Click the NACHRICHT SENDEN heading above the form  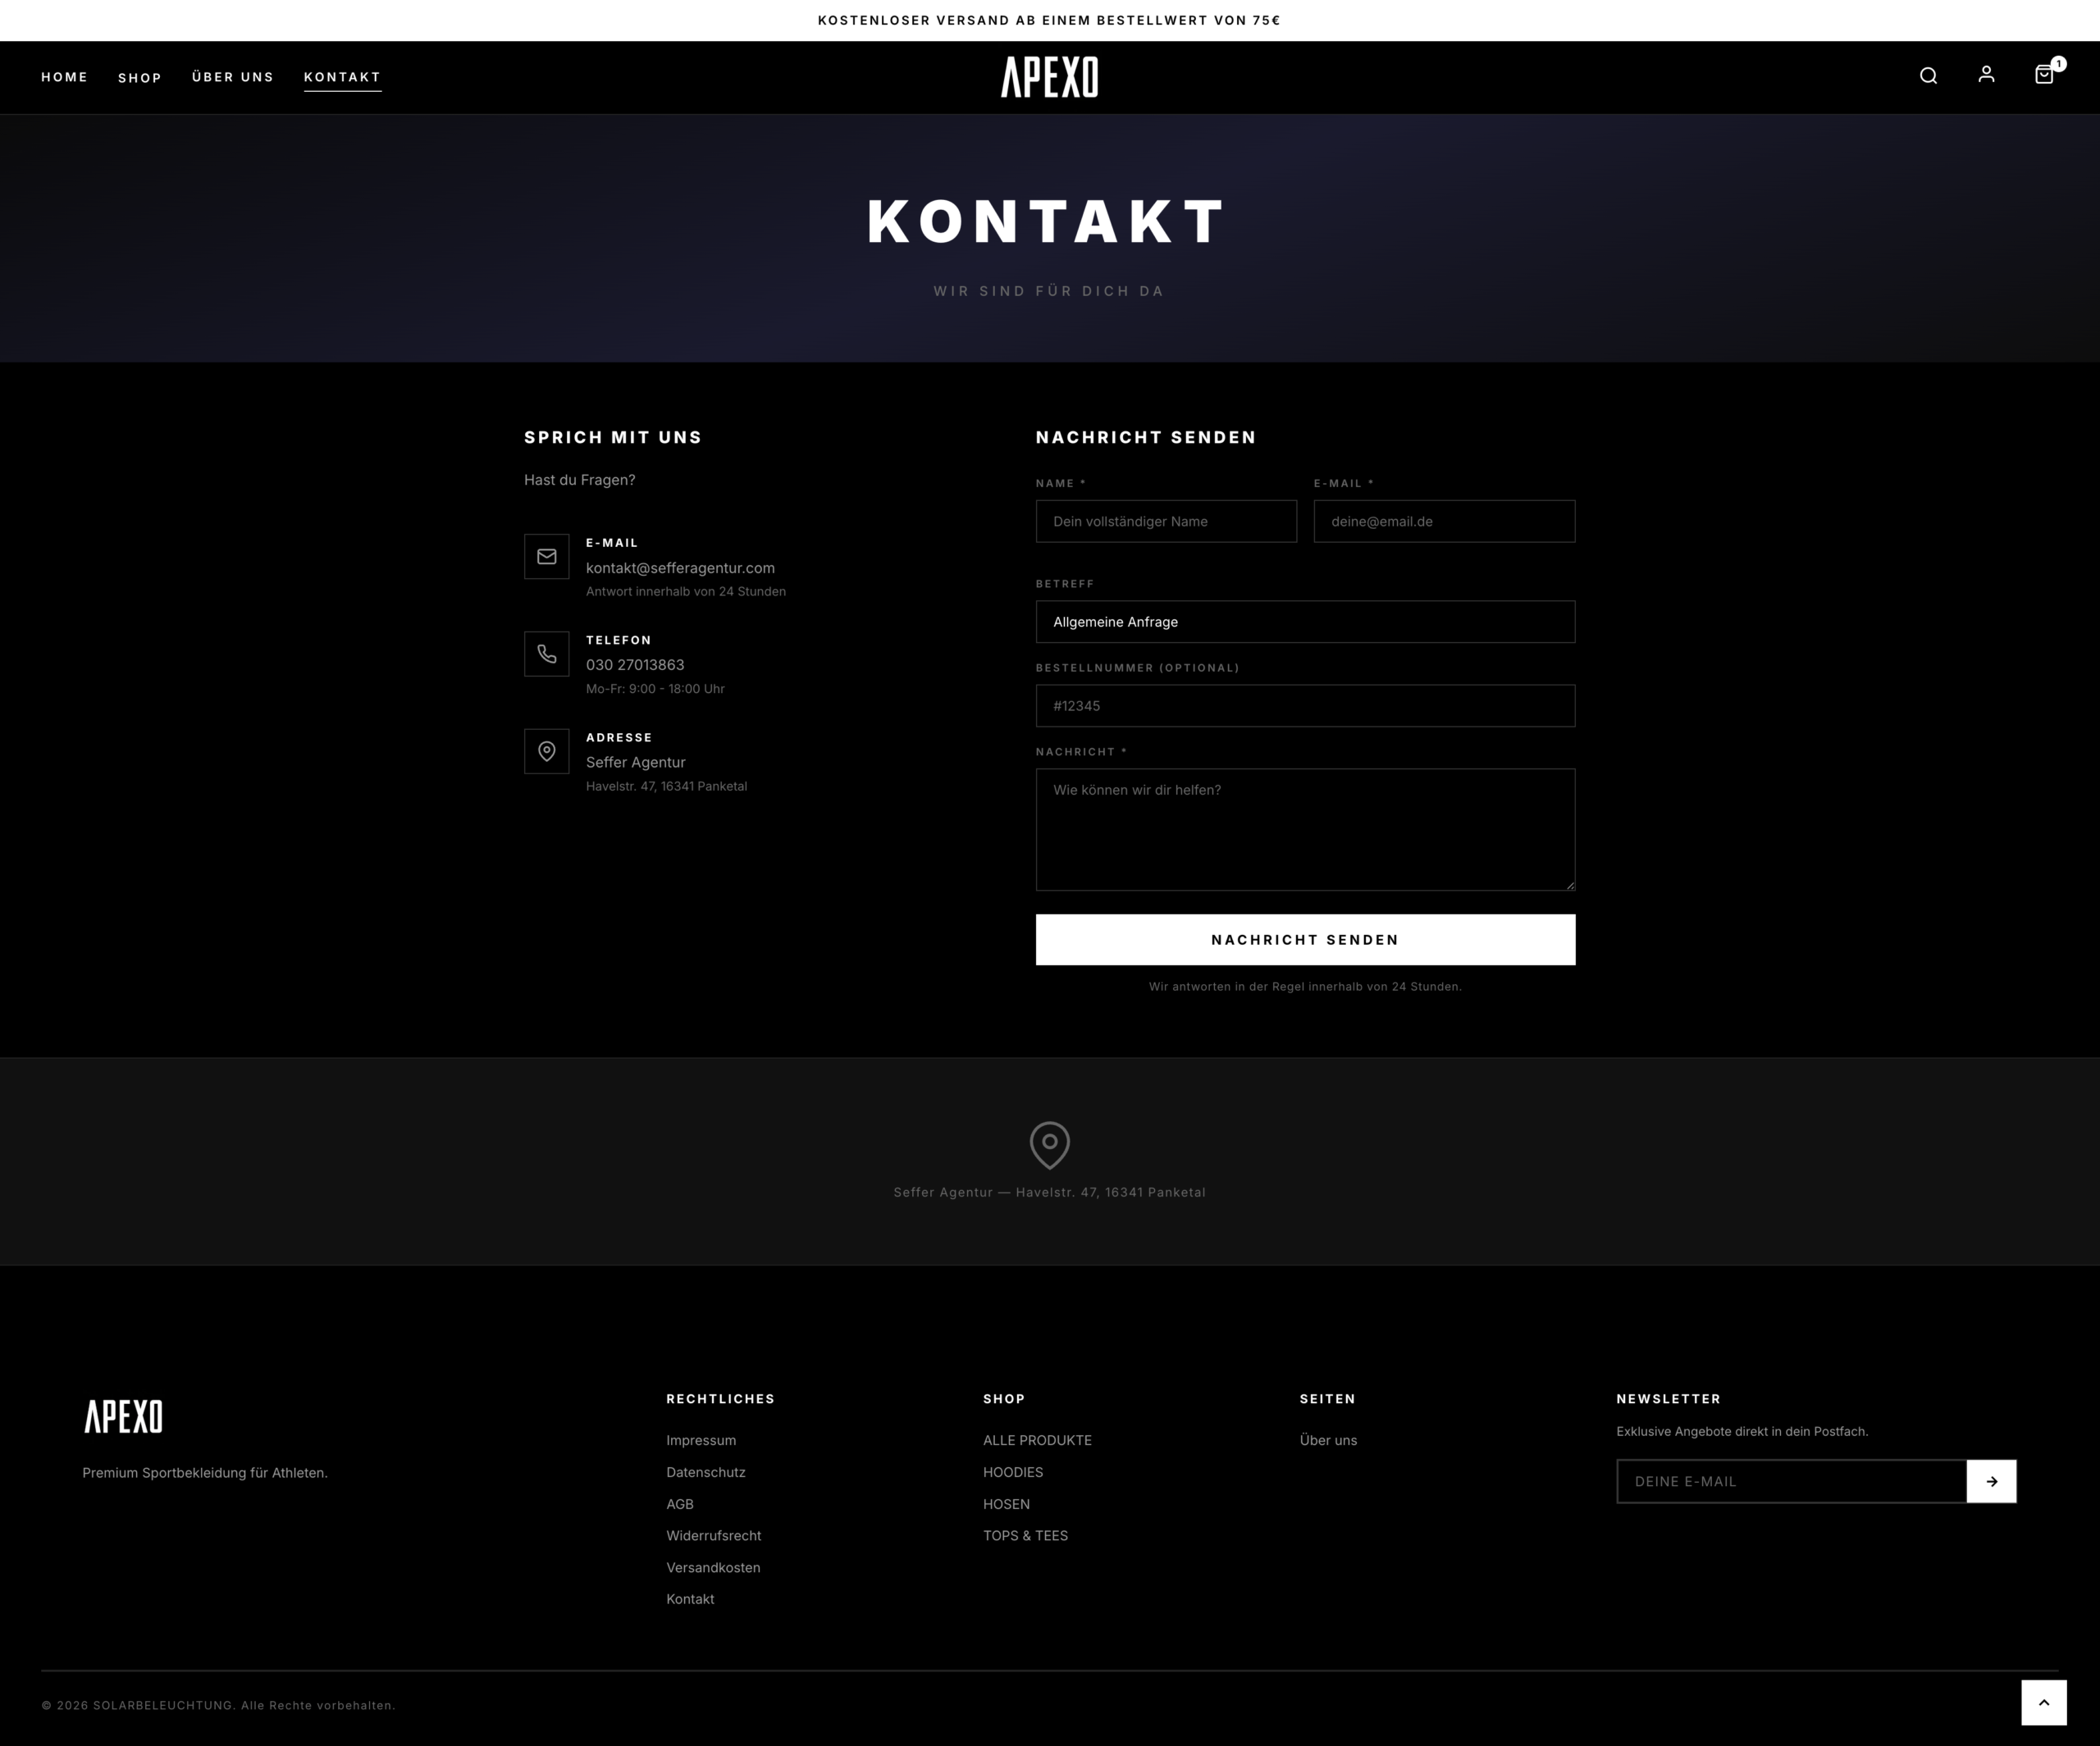click(1146, 437)
